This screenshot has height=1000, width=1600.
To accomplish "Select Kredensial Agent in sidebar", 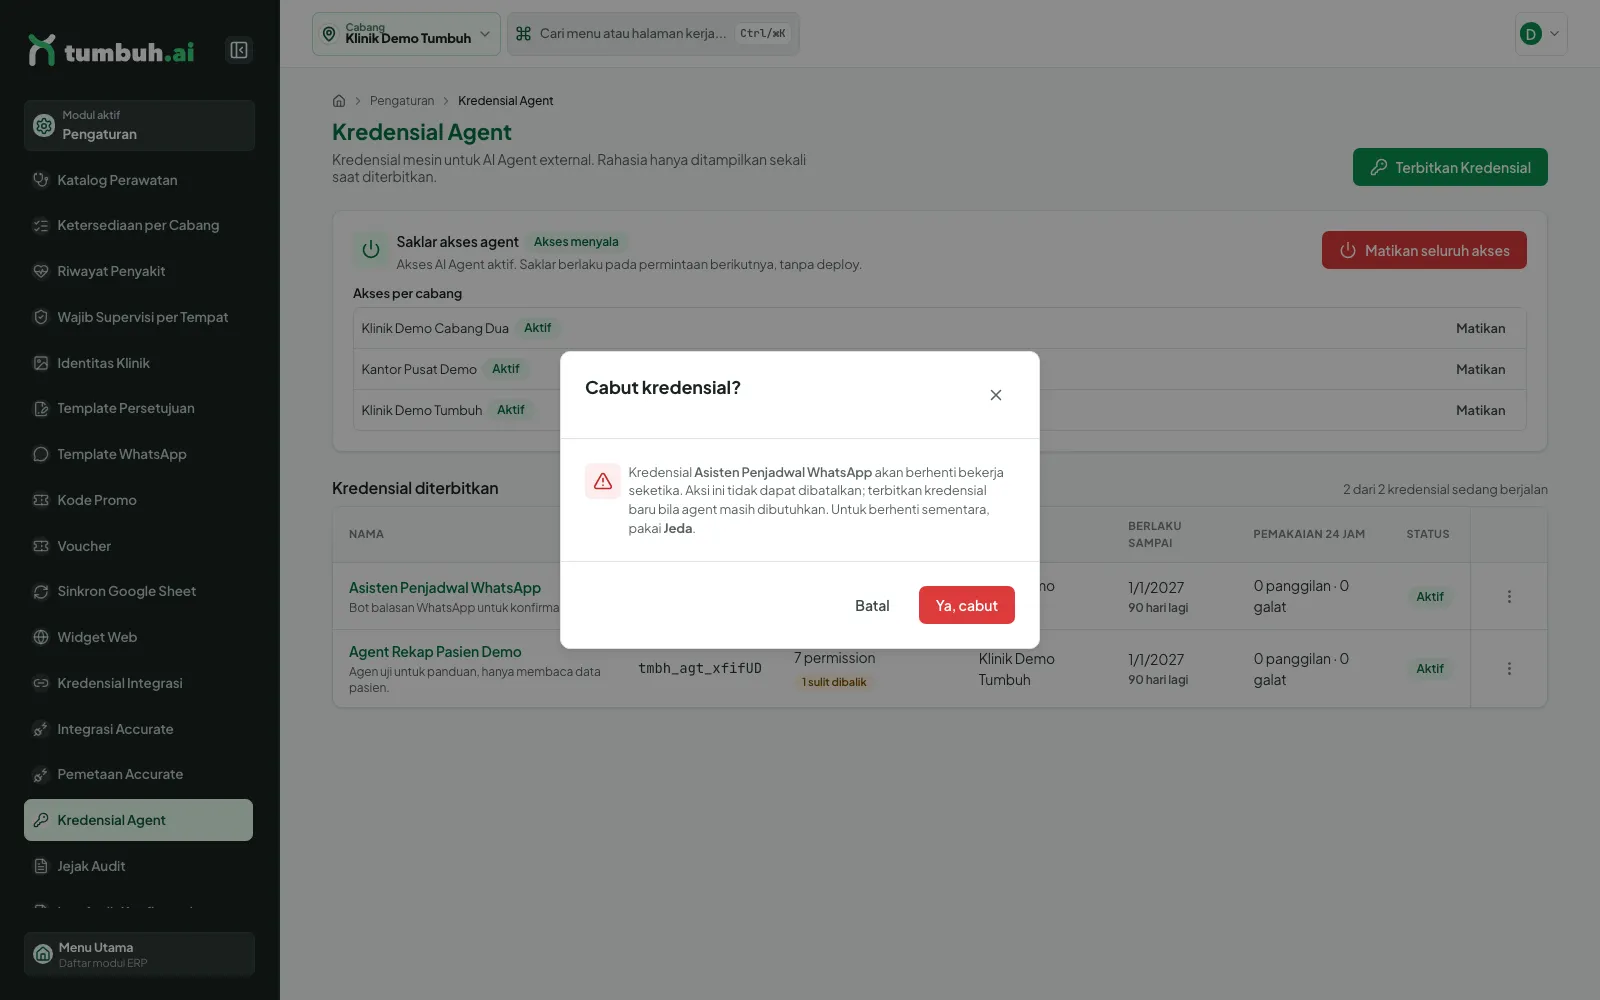I will tap(139, 820).
